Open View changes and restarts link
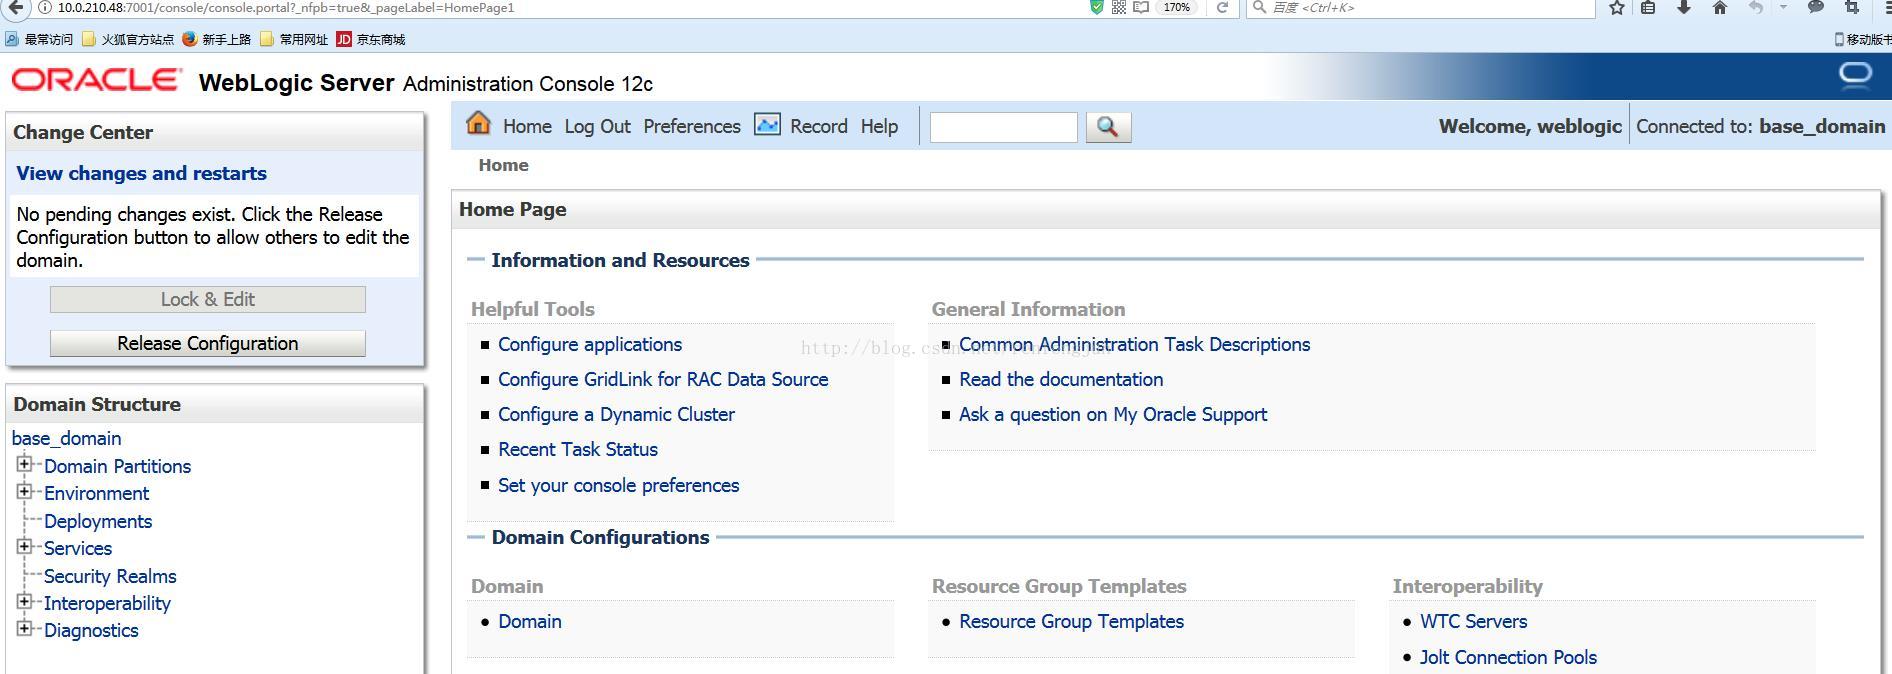Image resolution: width=1892 pixels, height=674 pixels. 141,173
